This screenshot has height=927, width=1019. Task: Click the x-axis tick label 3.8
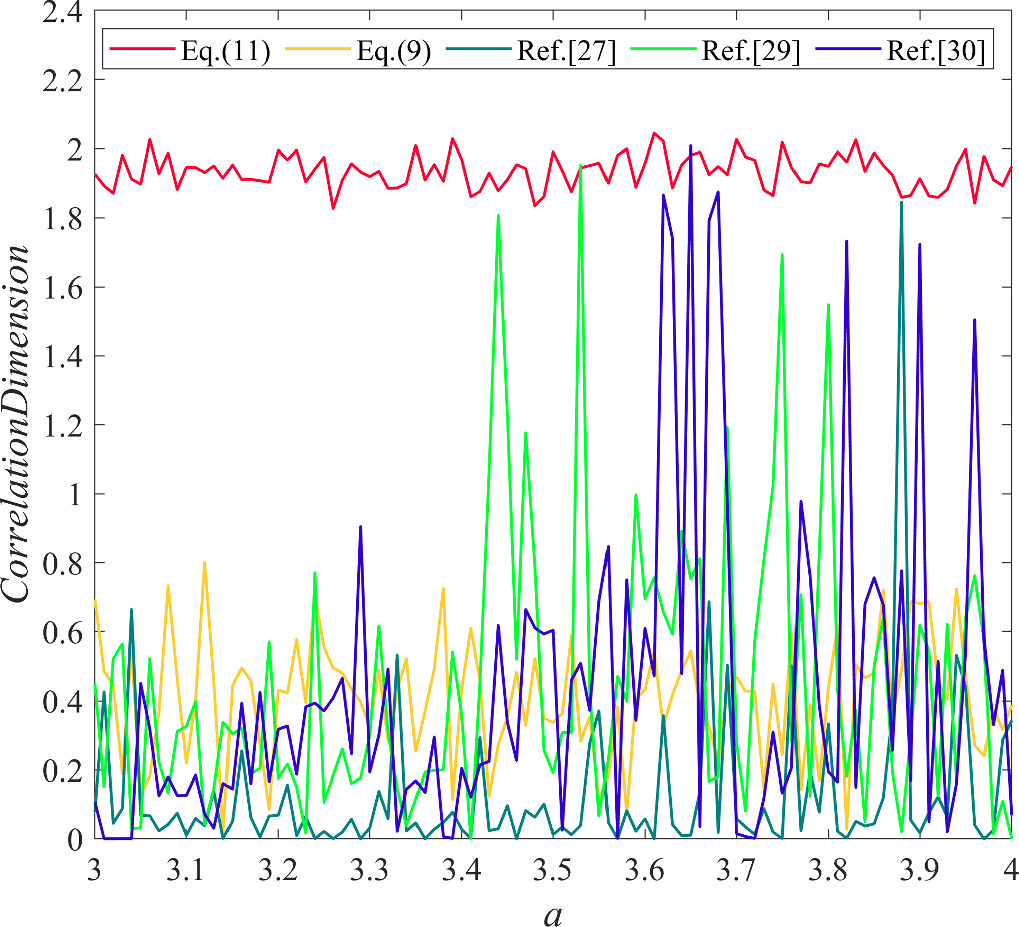pos(828,870)
